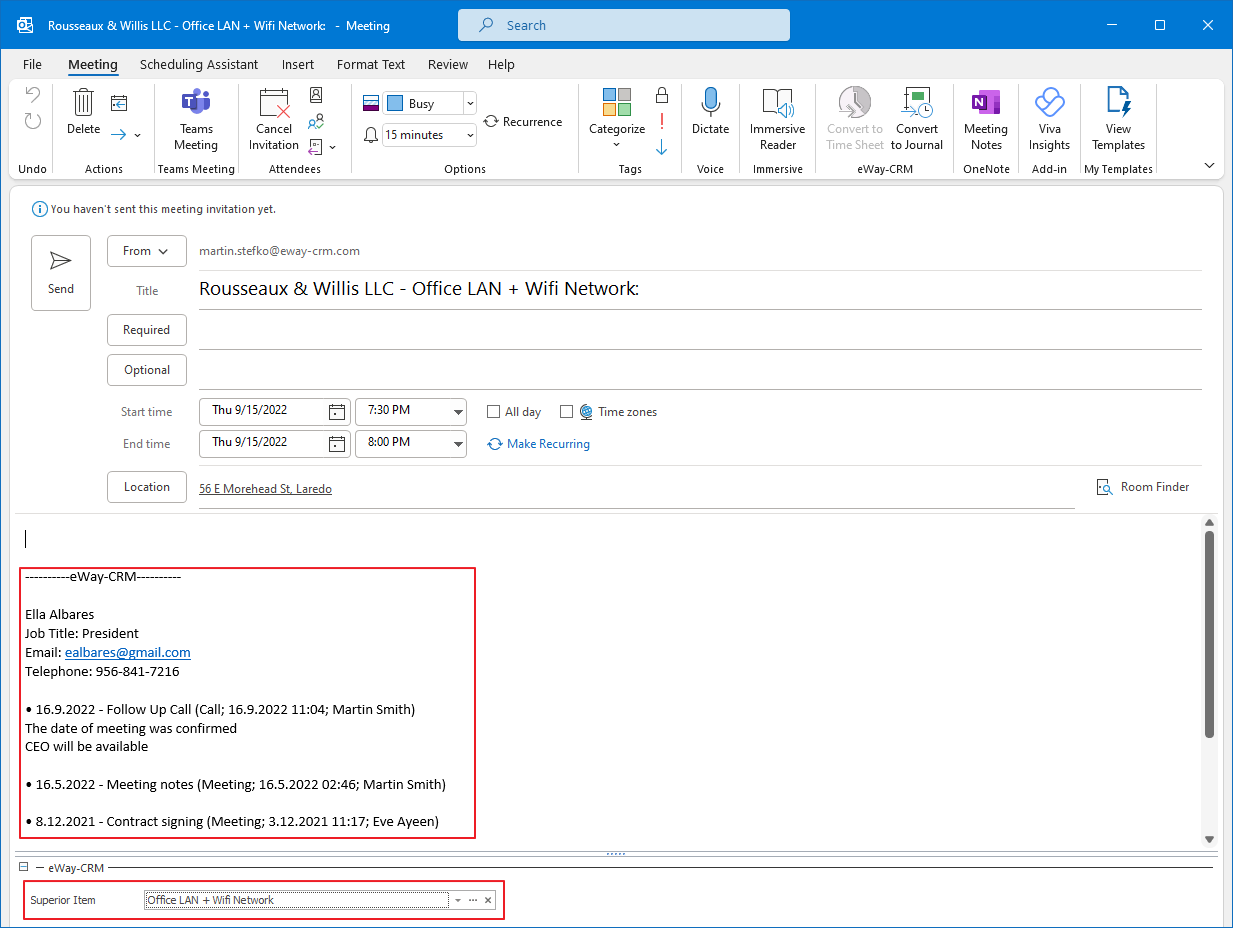The height and width of the screenshot is (928, 1233).
Task: Click the Make Recurring link
Action: click(x=539, y=444)
